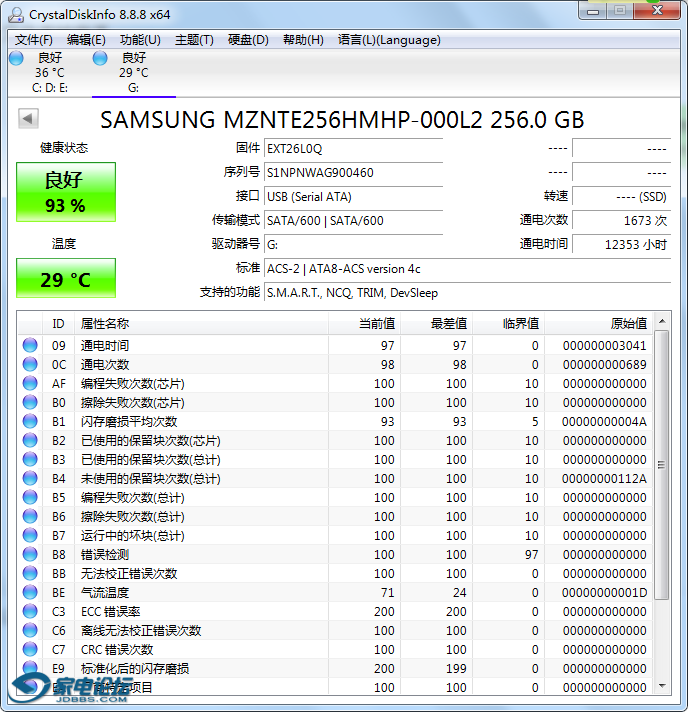The image size is (688, 712).
Task: Click the 临界值 column header
Action: (x=509, y=324)
